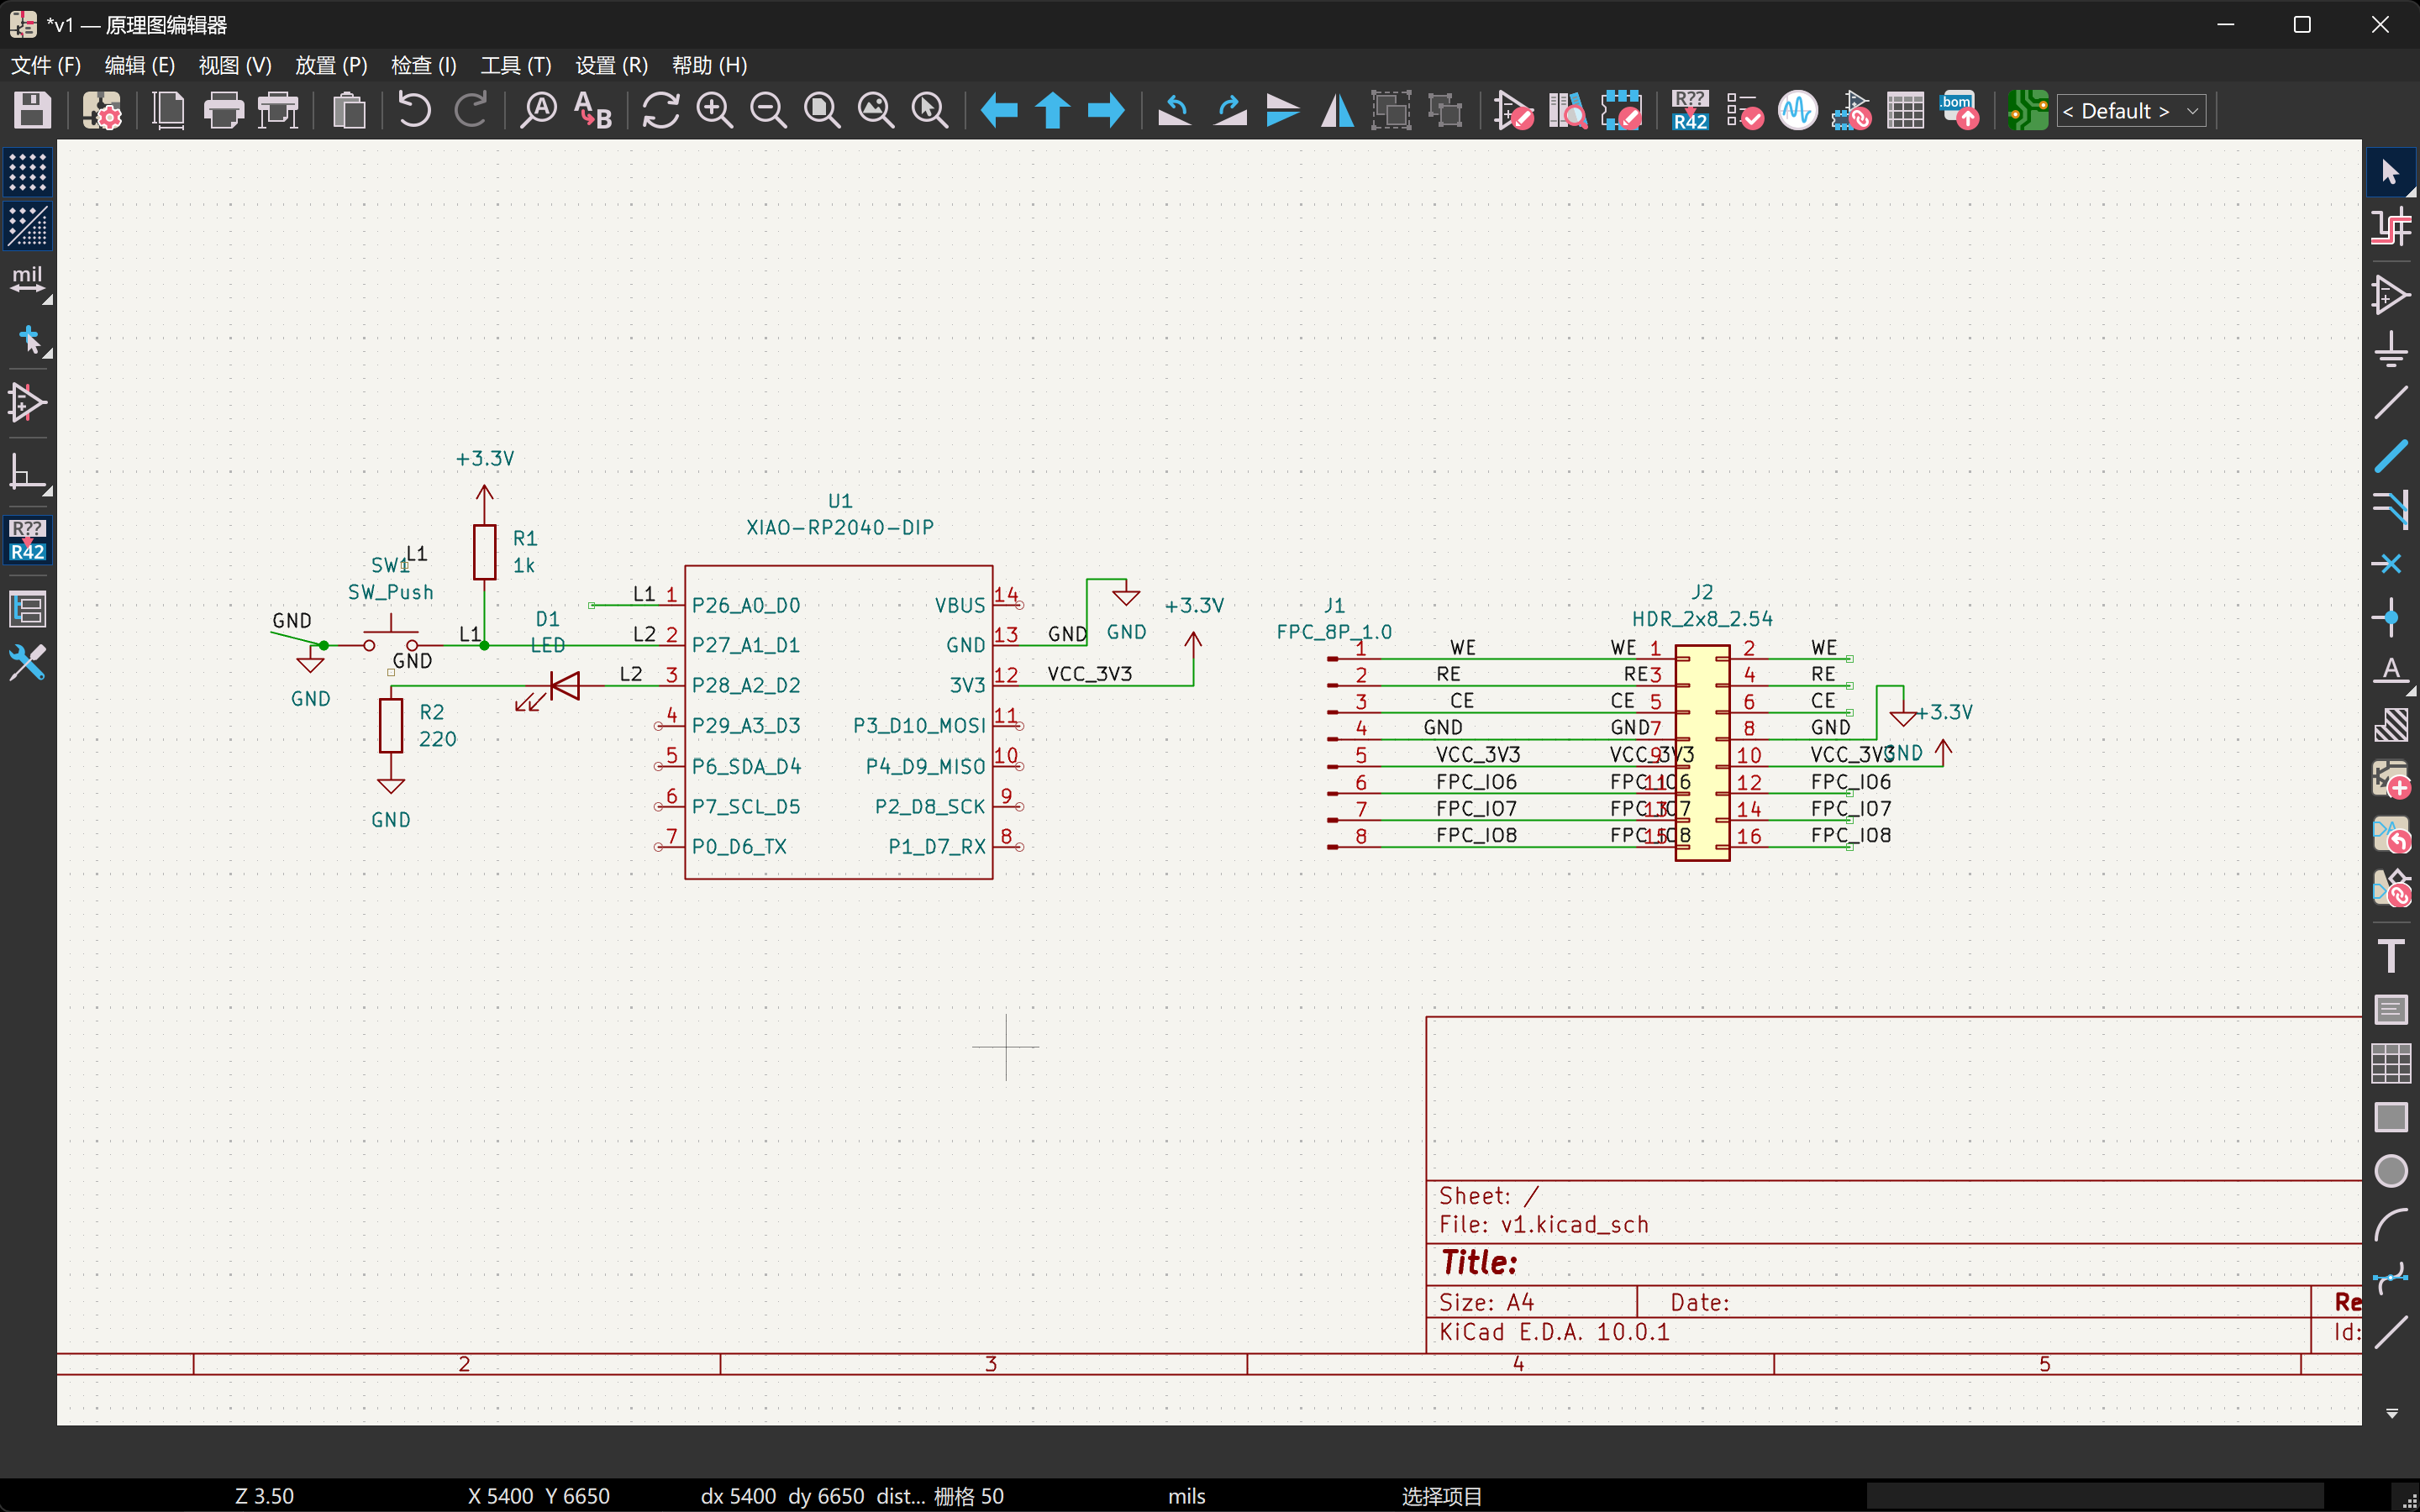The width and height of the screenshot is (2420, 1512).
Task: Select the Draw Bus tool
Action: 2391,457
